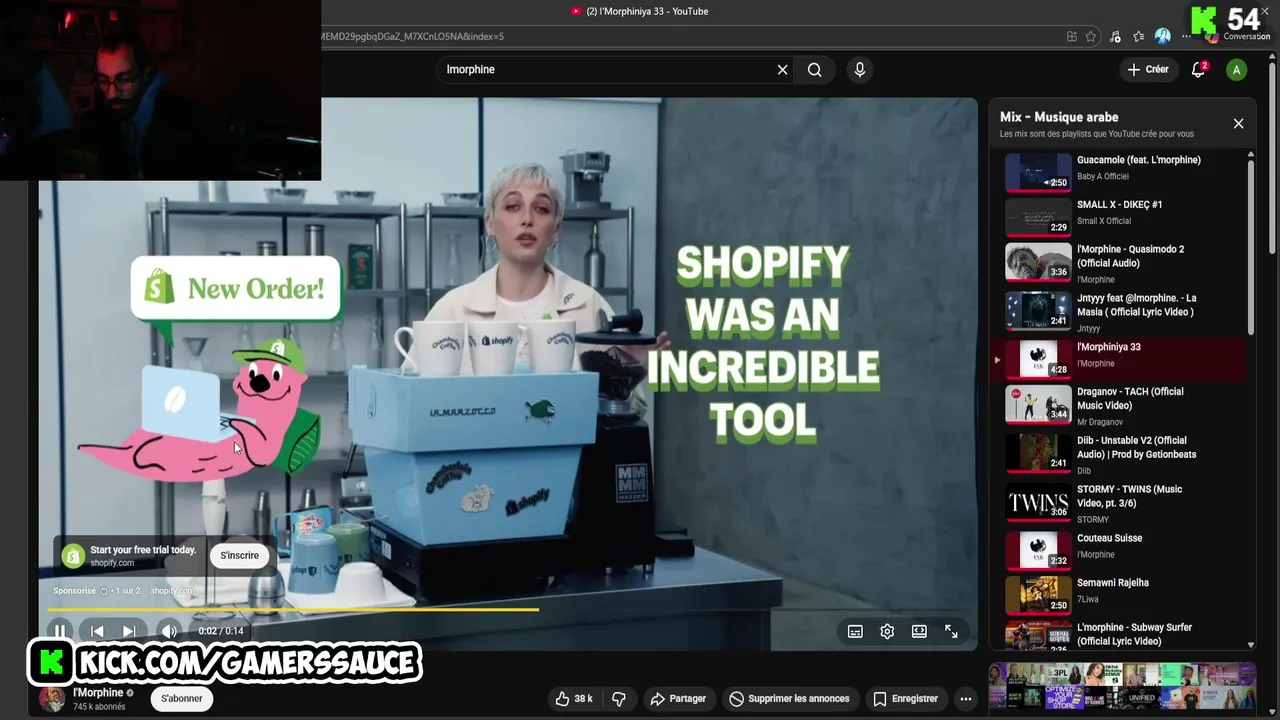1280x720 pixels.
Task: Bookmark this page with the star icon
Action: pyautogui.click(x=1091, y=36)
